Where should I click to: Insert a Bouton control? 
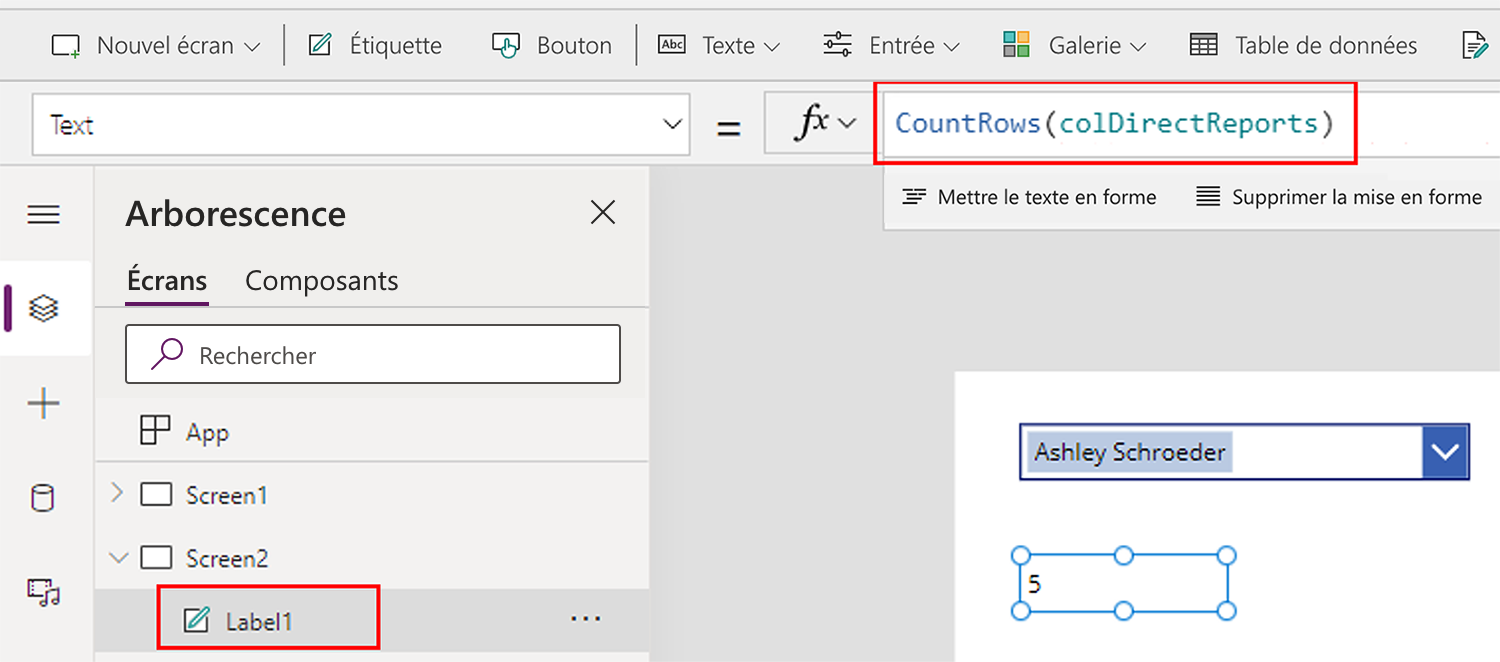click(x=551, y=44)
